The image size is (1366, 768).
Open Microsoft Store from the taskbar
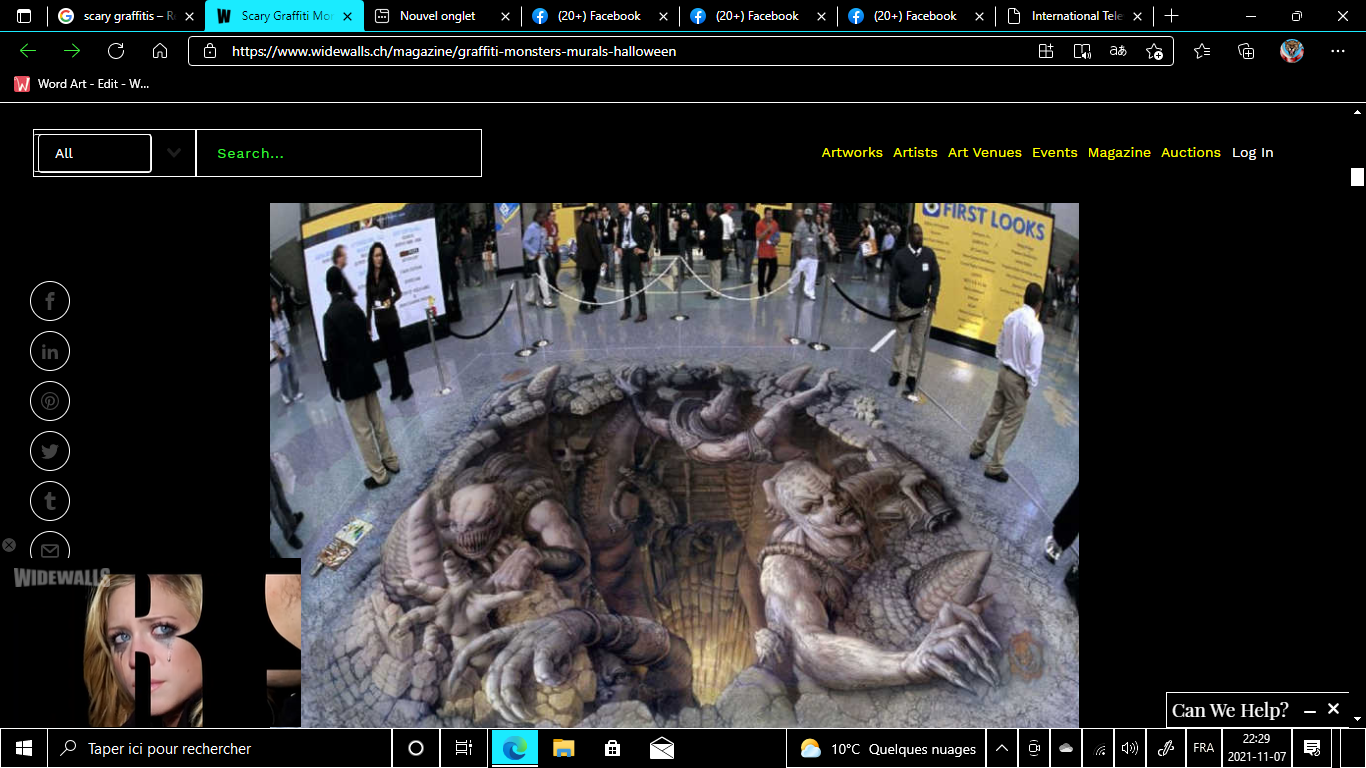pos(612,748)
